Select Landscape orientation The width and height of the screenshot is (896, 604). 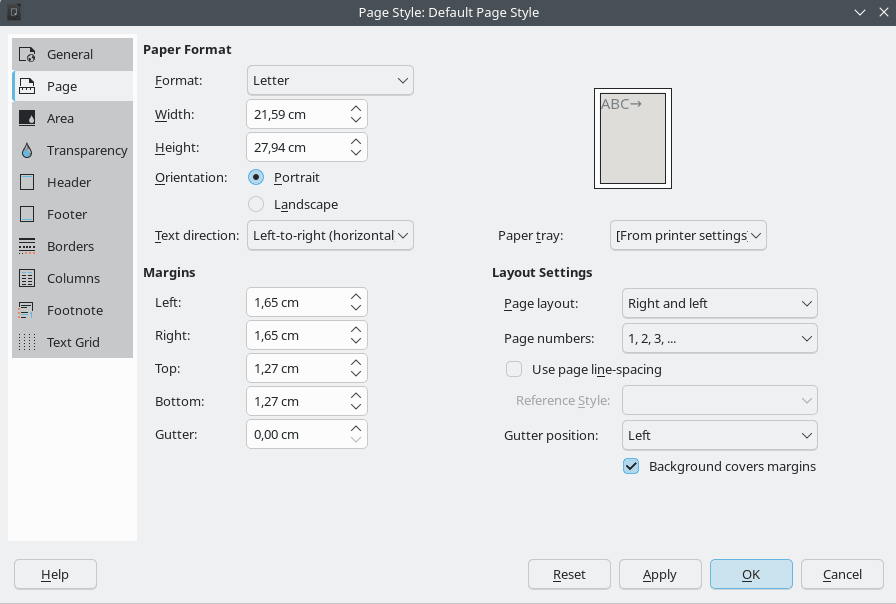[x=256, y=204]
